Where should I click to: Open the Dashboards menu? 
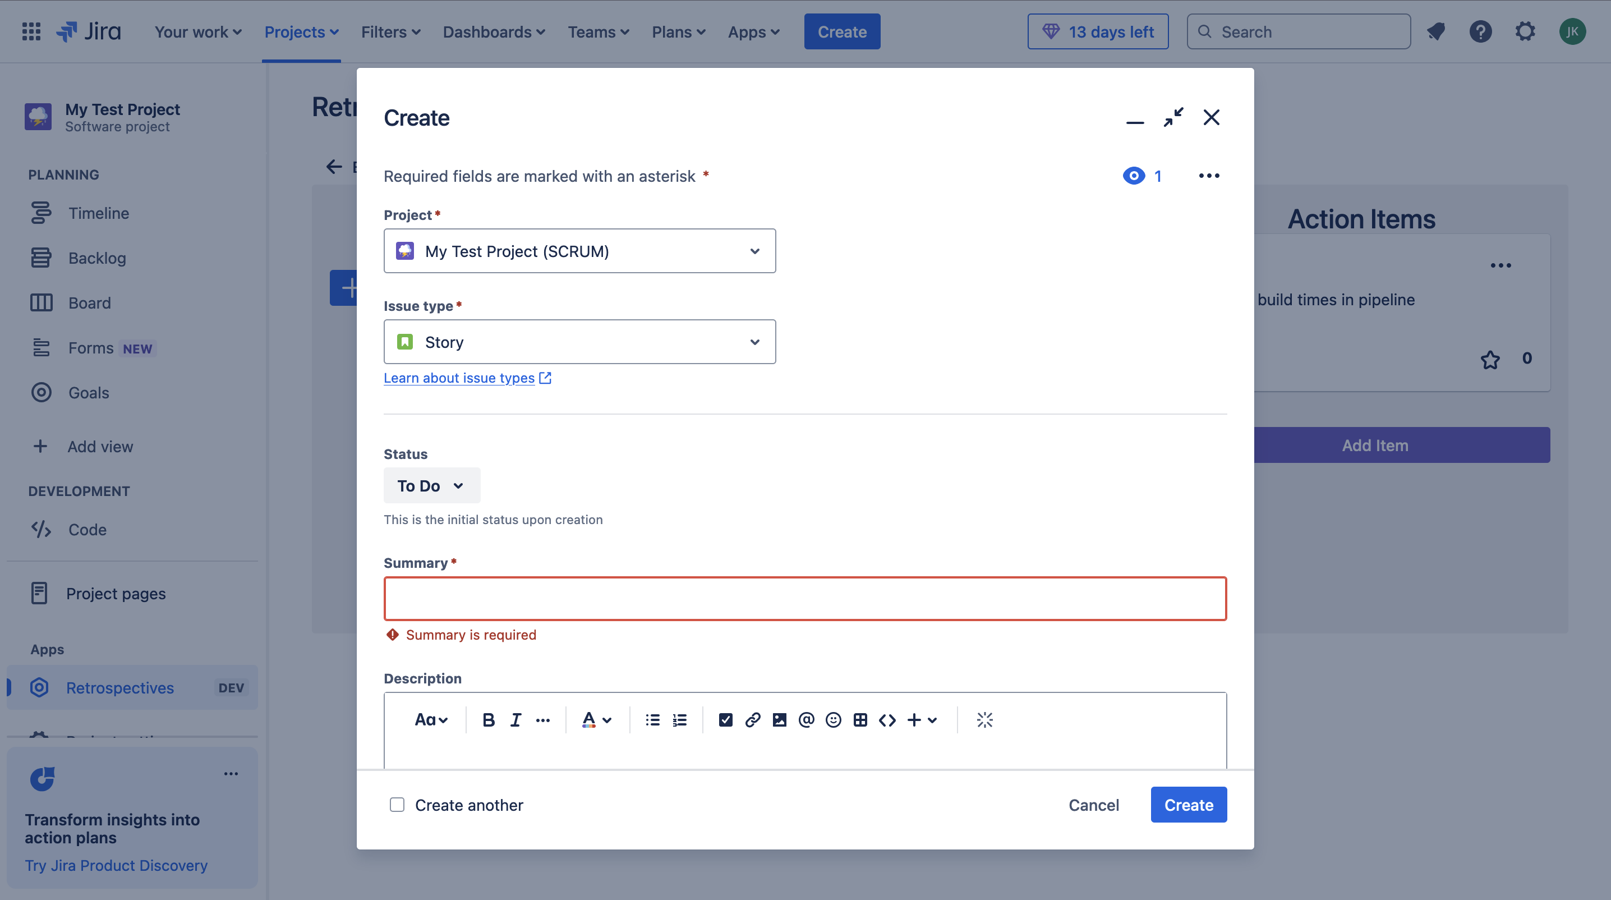pos(494,31)
